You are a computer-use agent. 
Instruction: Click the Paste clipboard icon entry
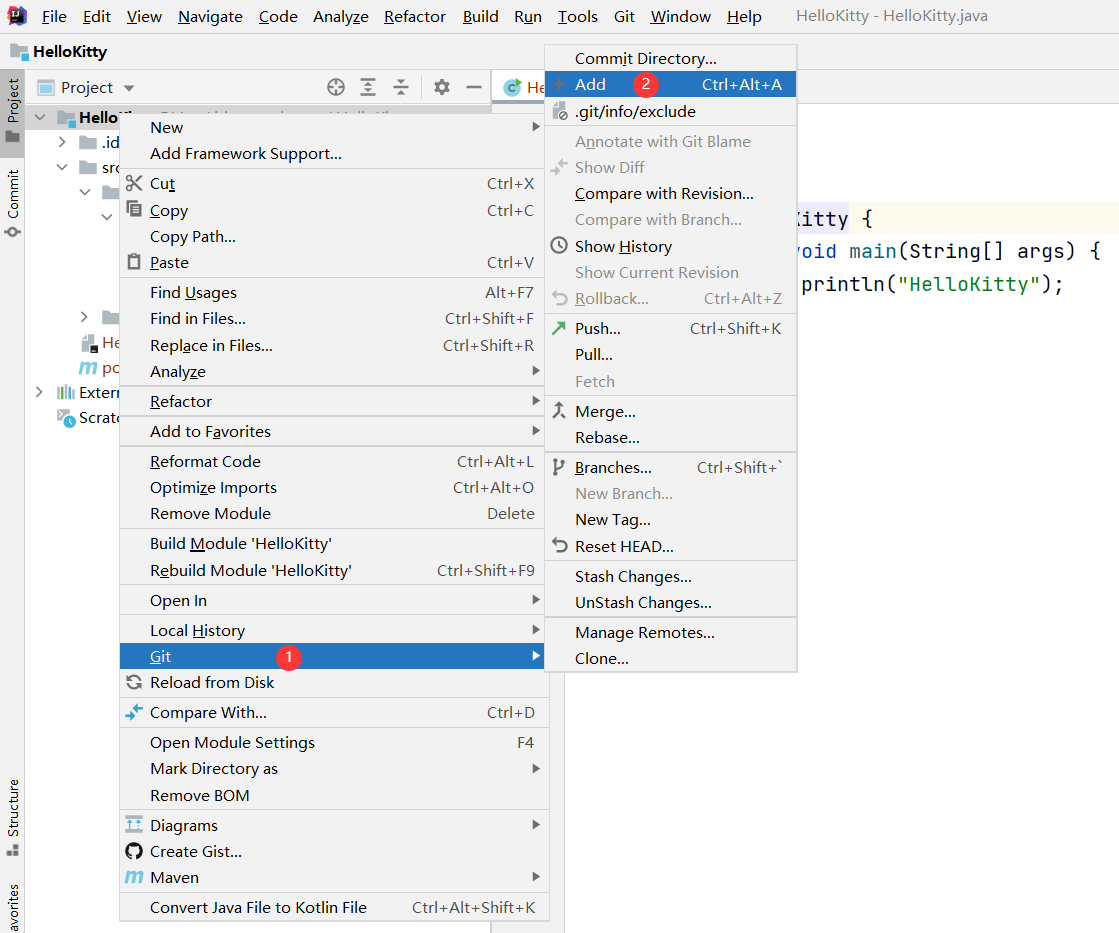[x=334, y=263]
